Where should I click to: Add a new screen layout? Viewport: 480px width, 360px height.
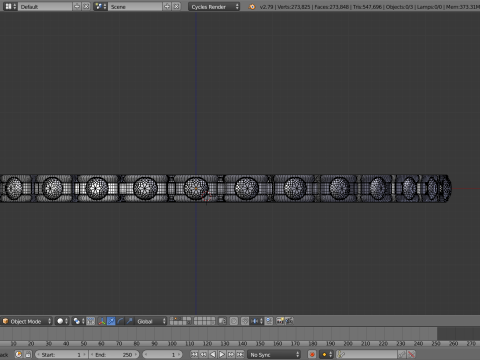tap(77, 6)
